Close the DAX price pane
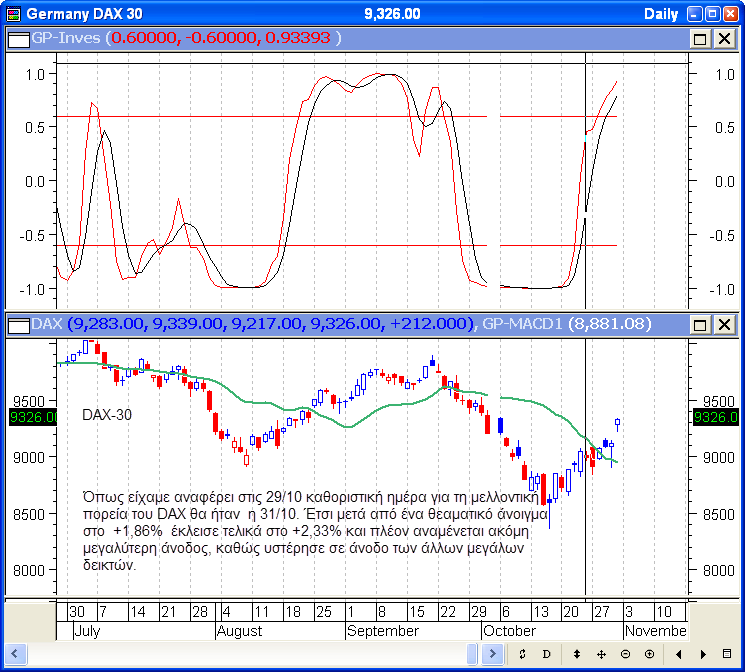This screenshot has width=745, height=672. 724,324
